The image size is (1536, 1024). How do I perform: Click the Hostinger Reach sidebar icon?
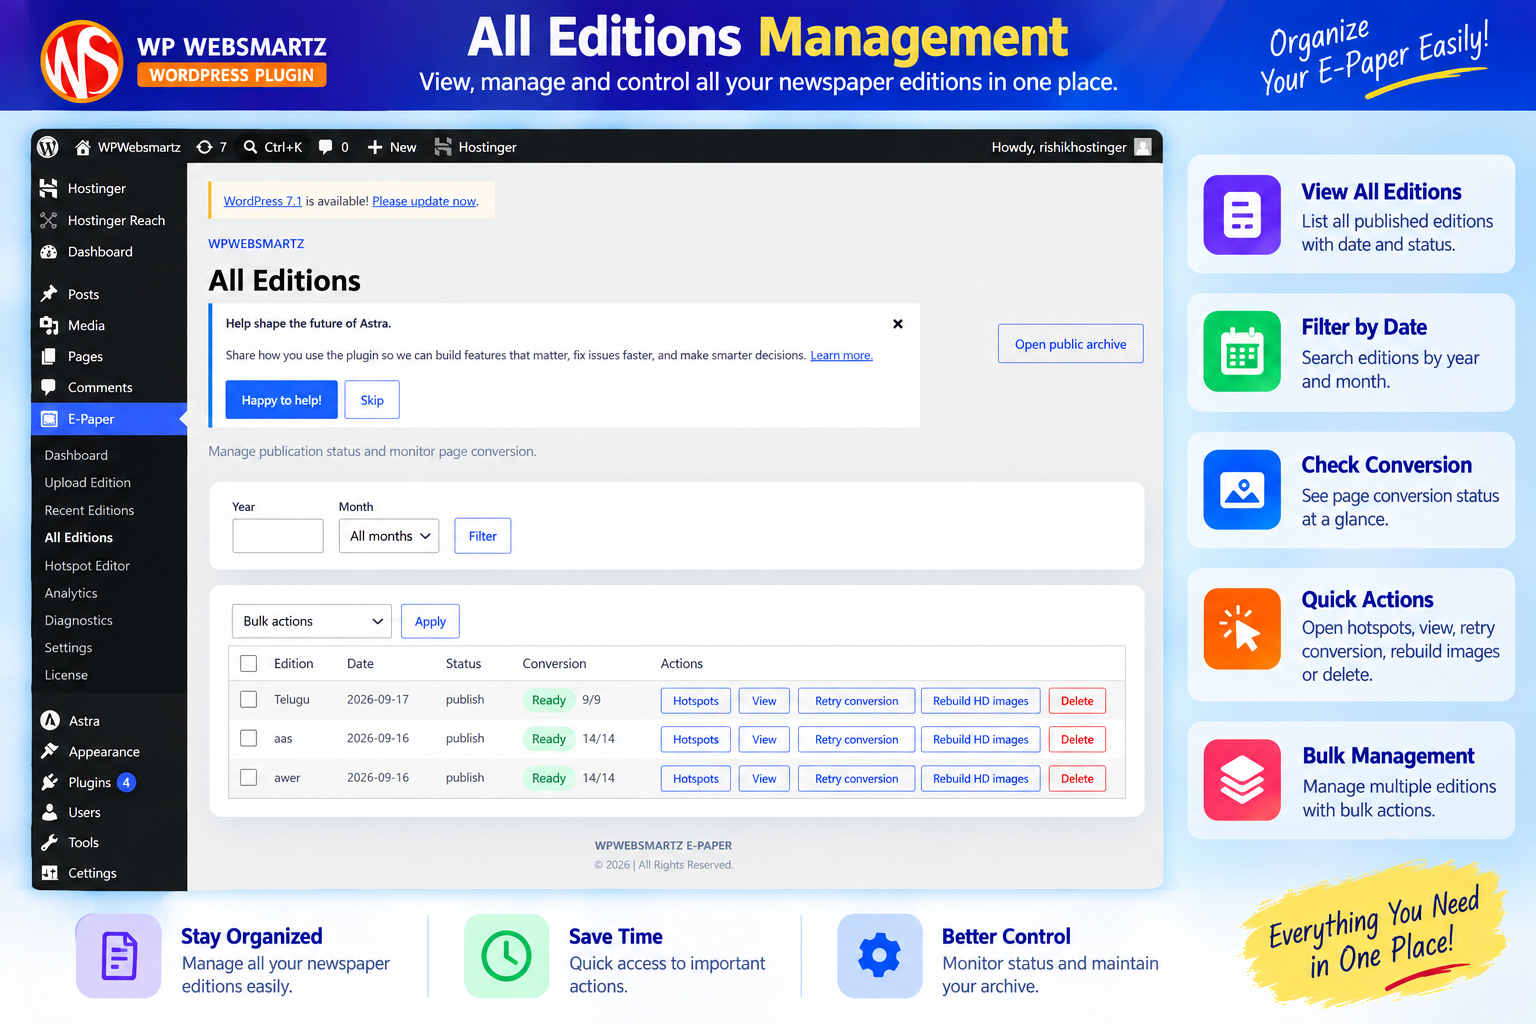48,220
